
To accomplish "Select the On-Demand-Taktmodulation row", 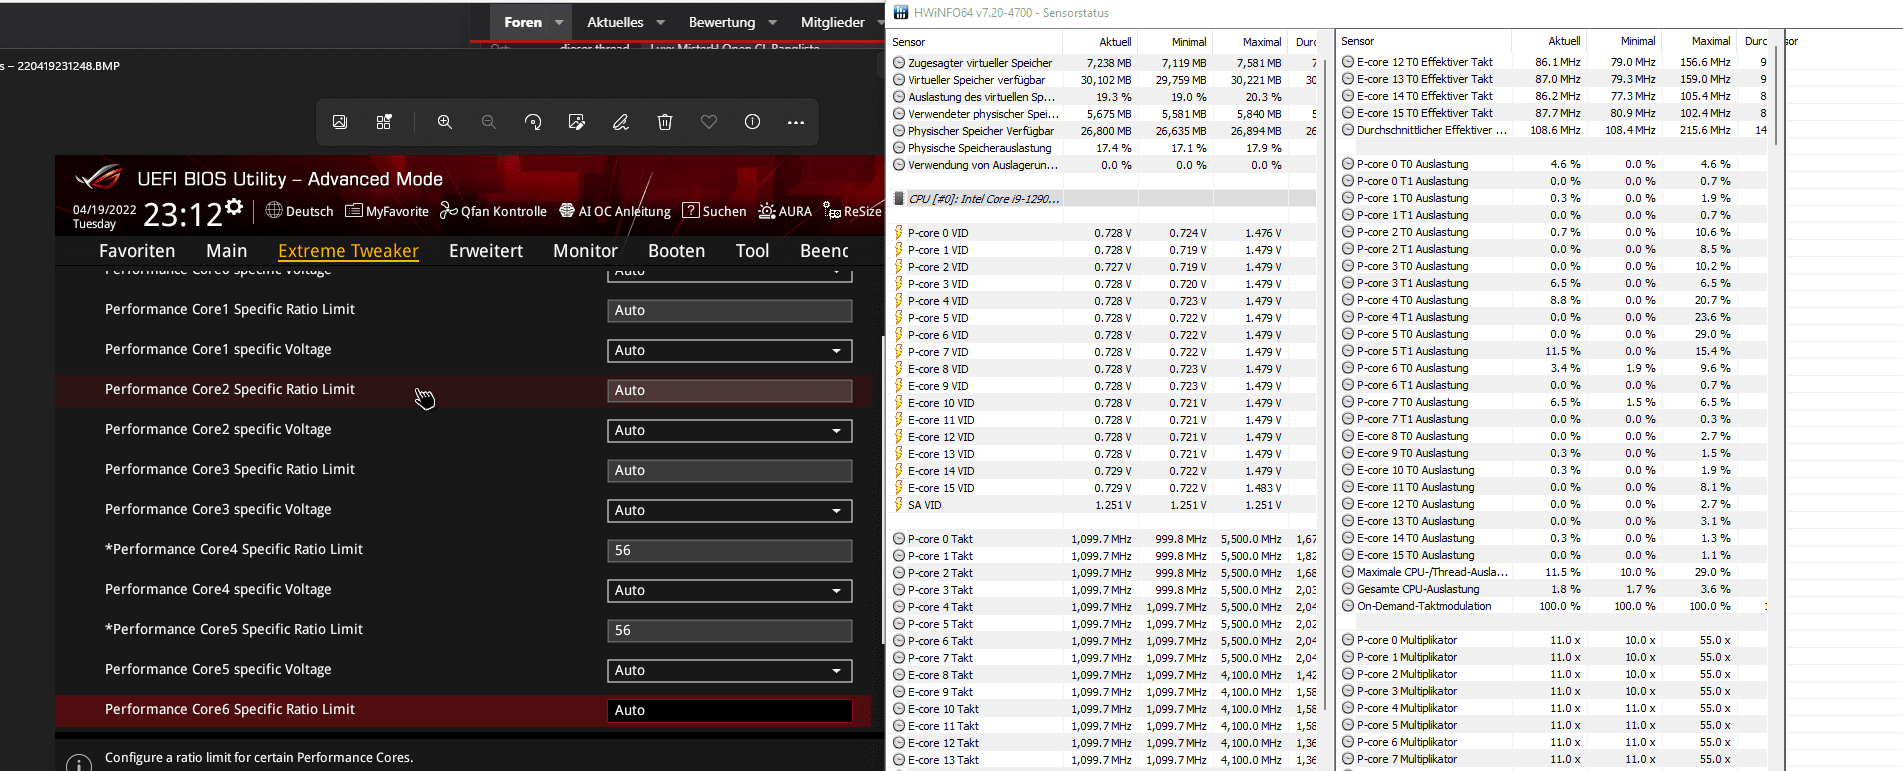I will (1552, 606).
